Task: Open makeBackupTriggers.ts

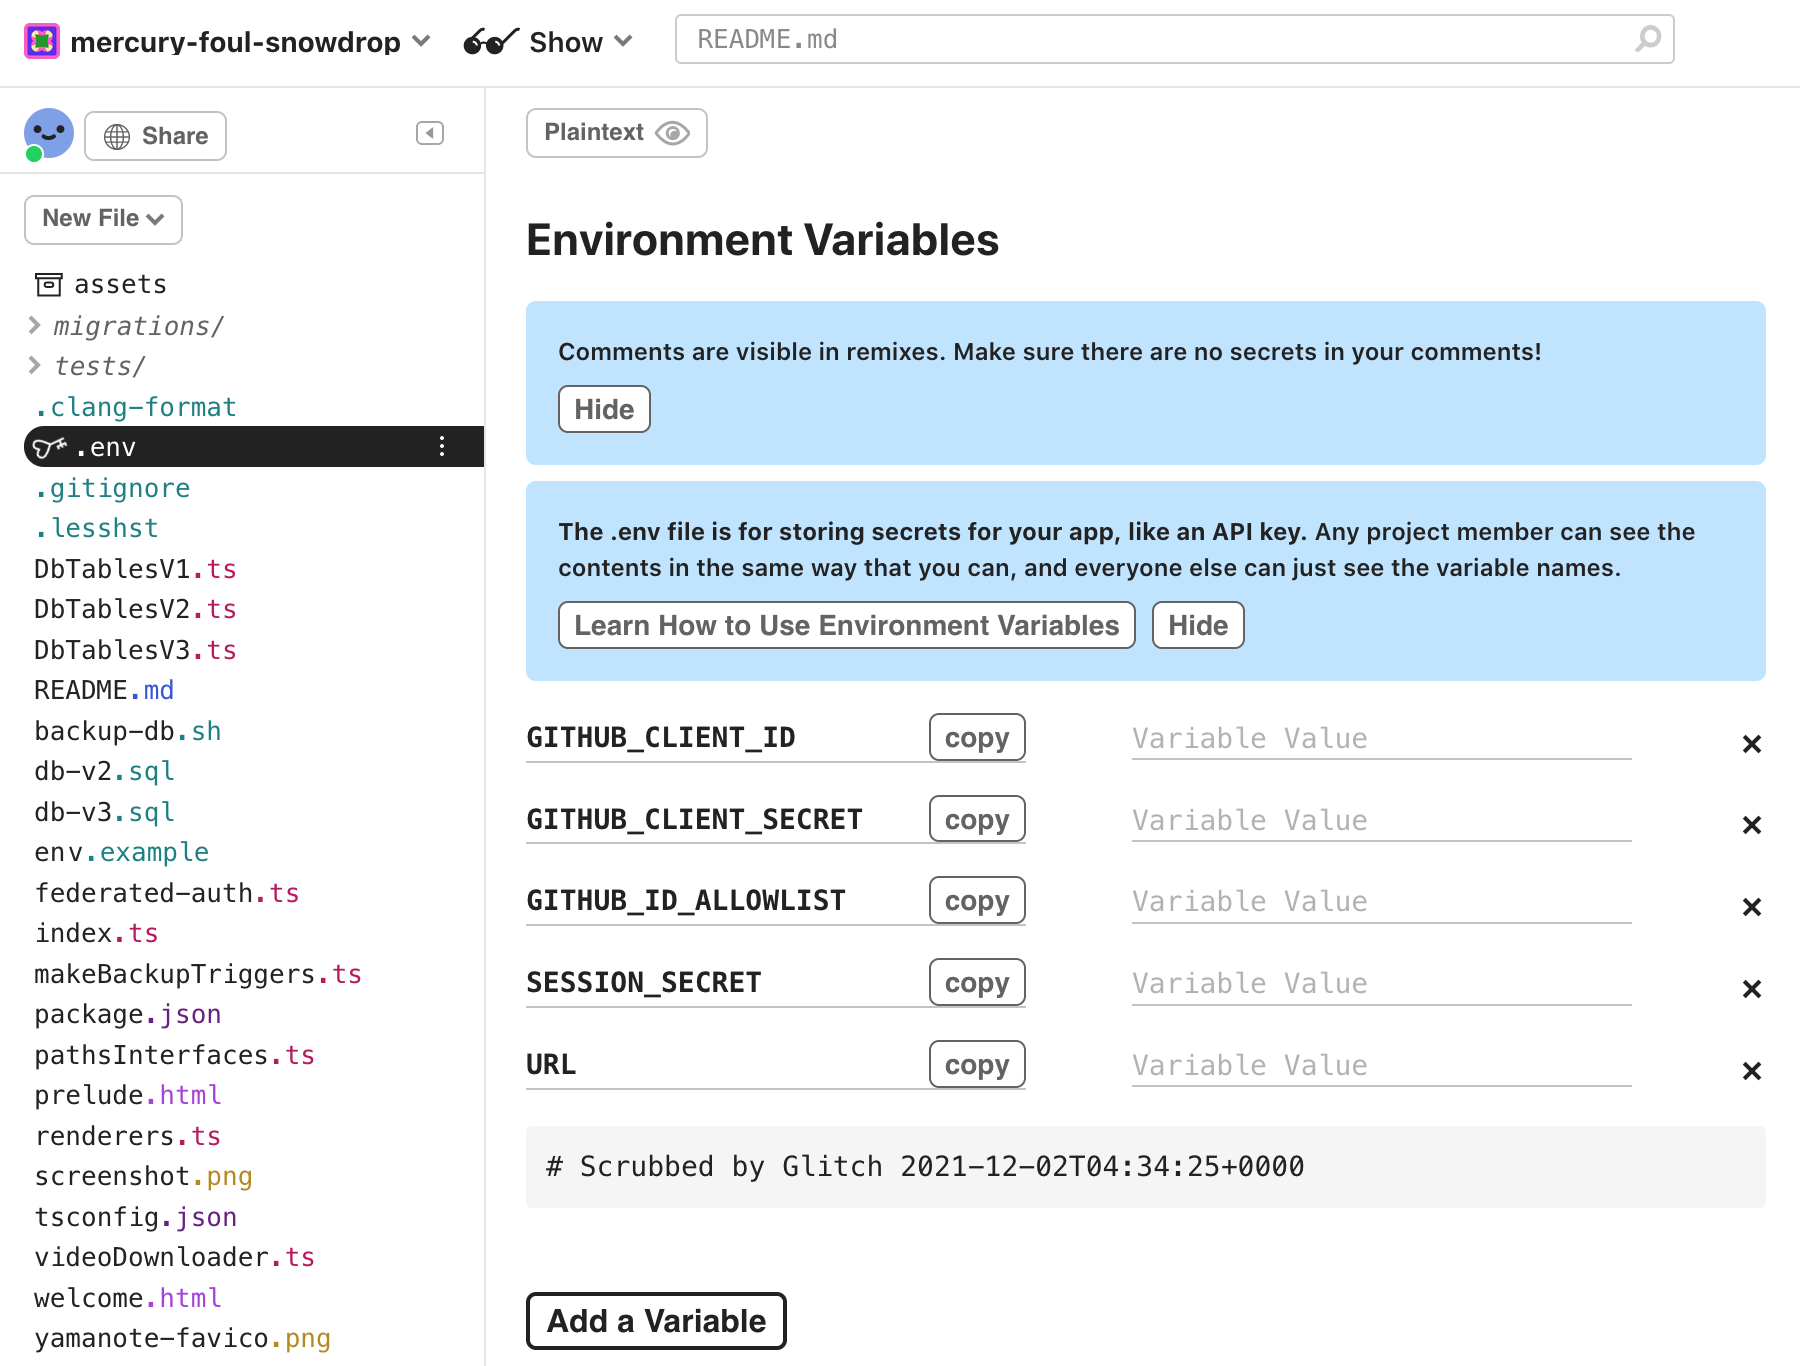Action: point(198,974)
